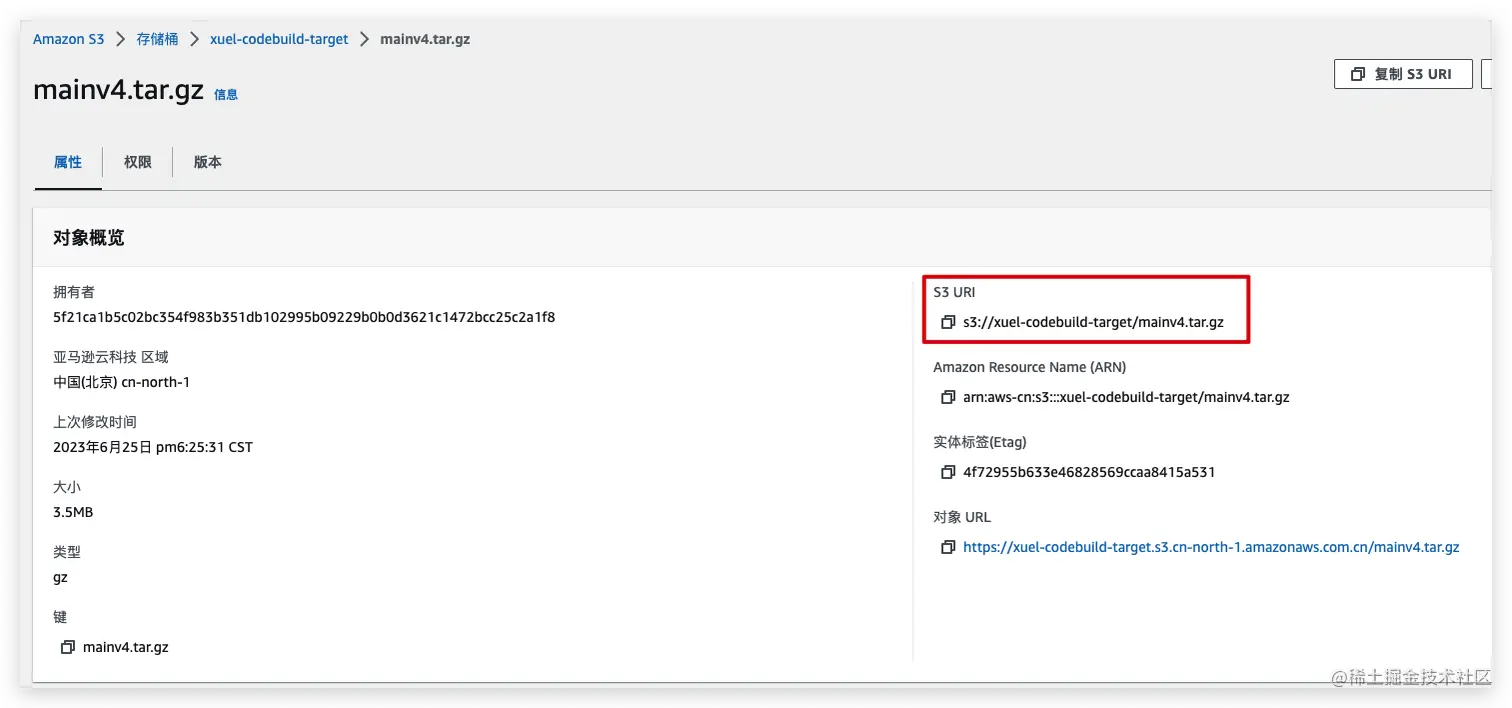Click the owner ID hash text
The image size is (1512, 708).
point(304,317)
